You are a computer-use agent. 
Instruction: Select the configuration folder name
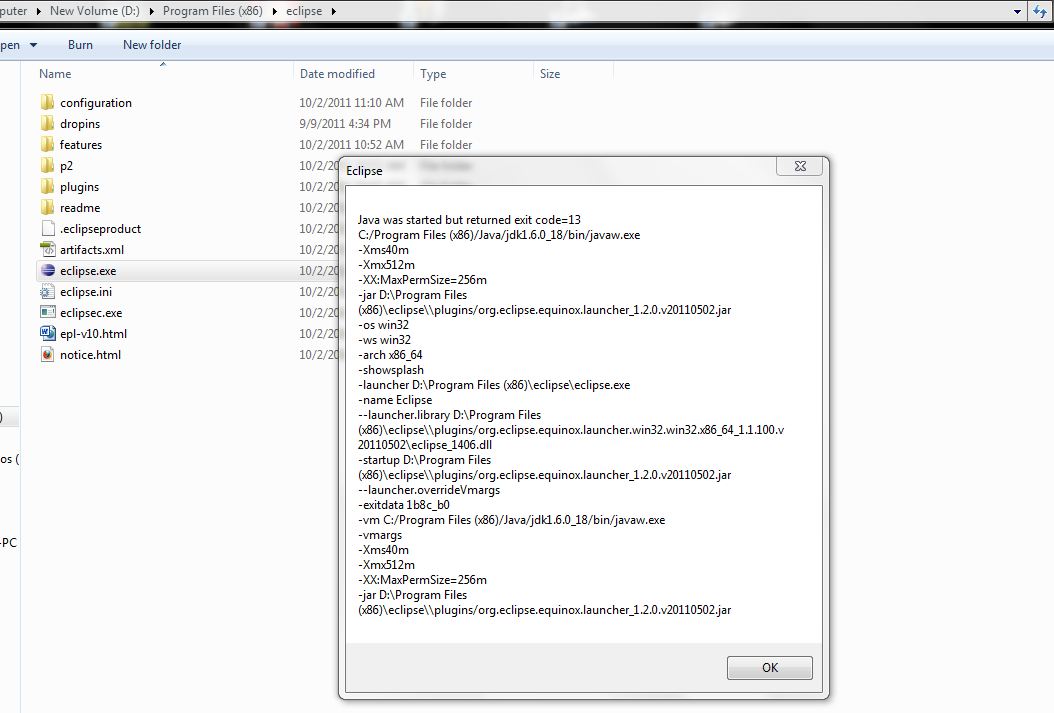click(x=96, y=103)
